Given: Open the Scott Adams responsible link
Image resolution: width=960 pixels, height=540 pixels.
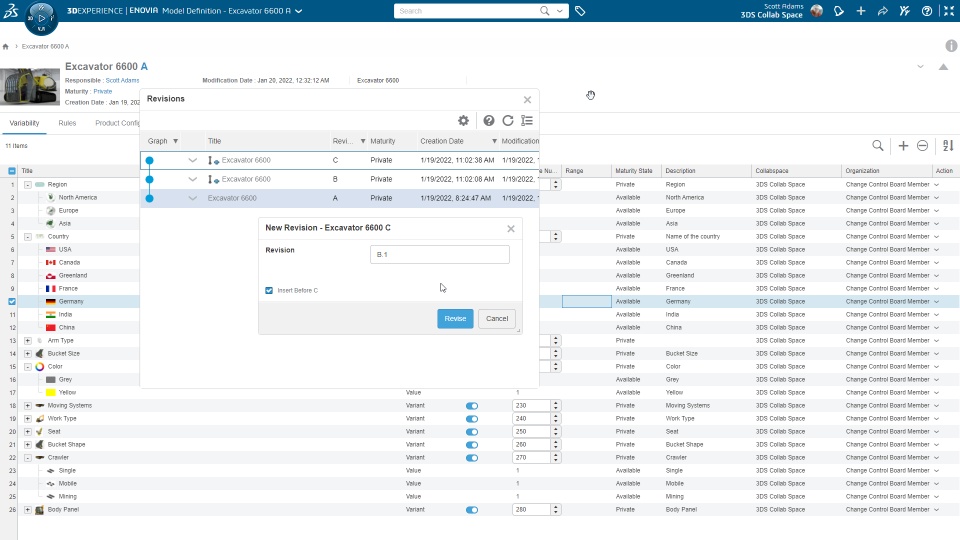Looking at the screenshot, I should point(122,80).
